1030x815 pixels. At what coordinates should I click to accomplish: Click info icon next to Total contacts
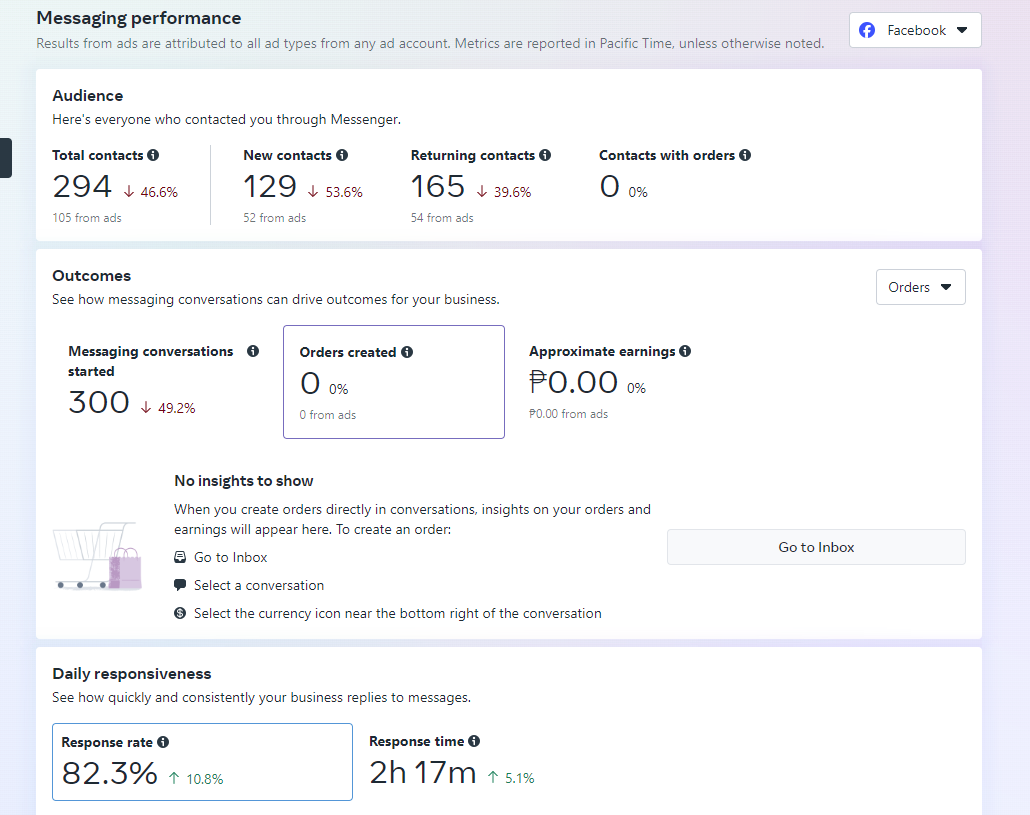tap(153, 155)
